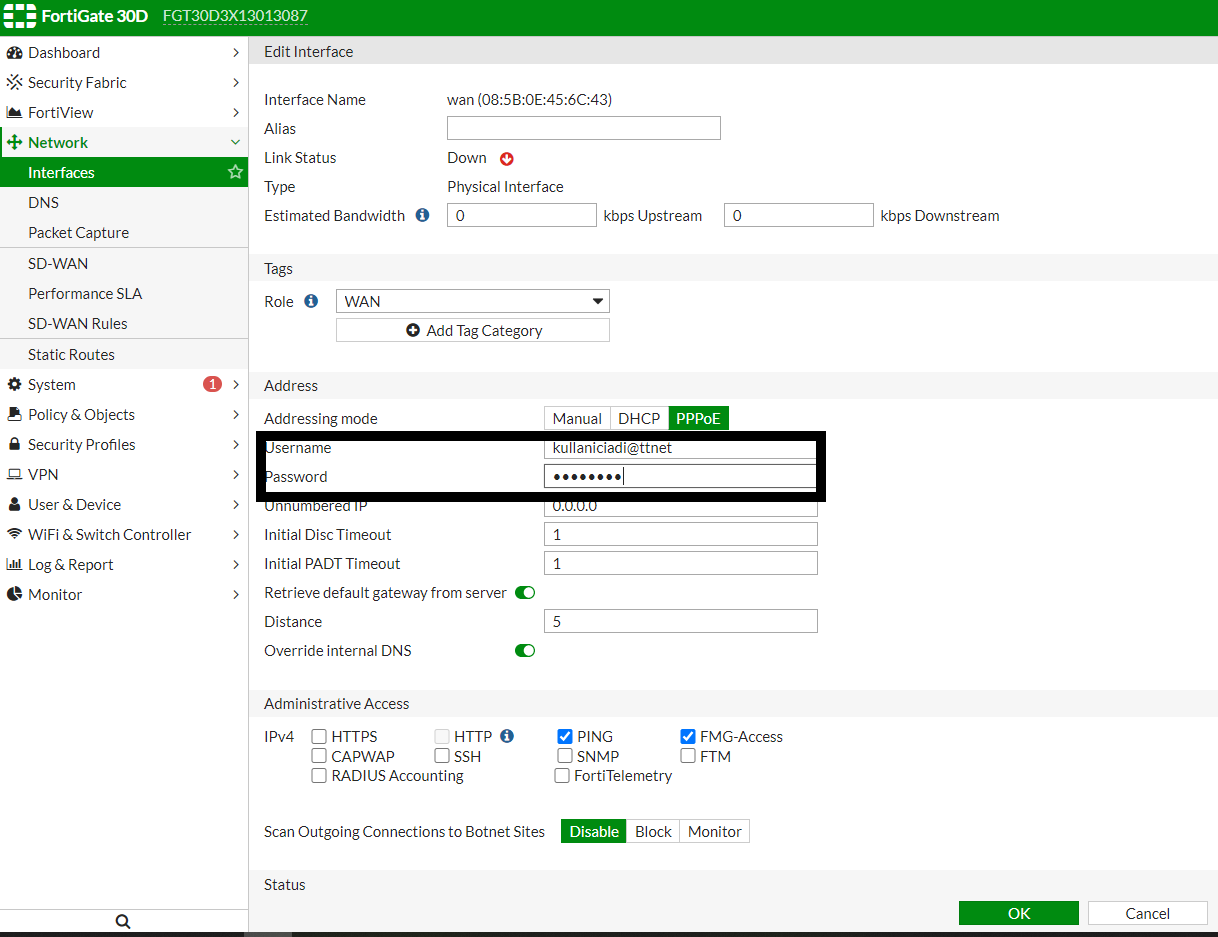This screenshot has width=1218, height=937.
Task: Expand the FortiView chevron
Action: click(235, 113)
